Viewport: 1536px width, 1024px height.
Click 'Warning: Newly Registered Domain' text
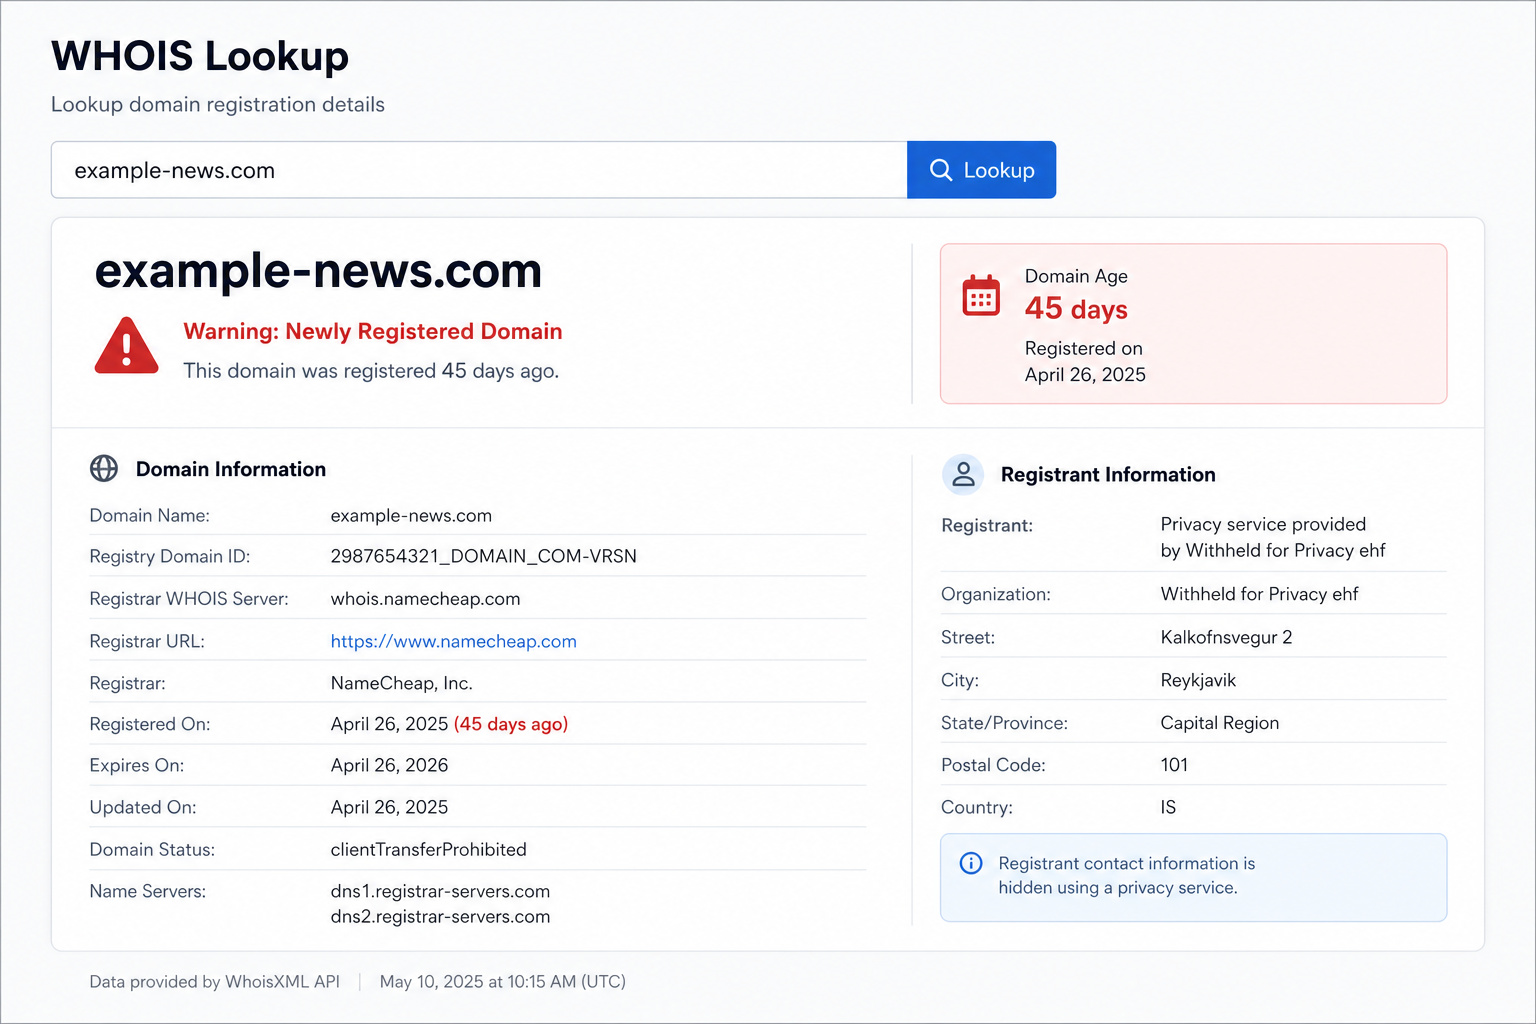pos(373,331)
